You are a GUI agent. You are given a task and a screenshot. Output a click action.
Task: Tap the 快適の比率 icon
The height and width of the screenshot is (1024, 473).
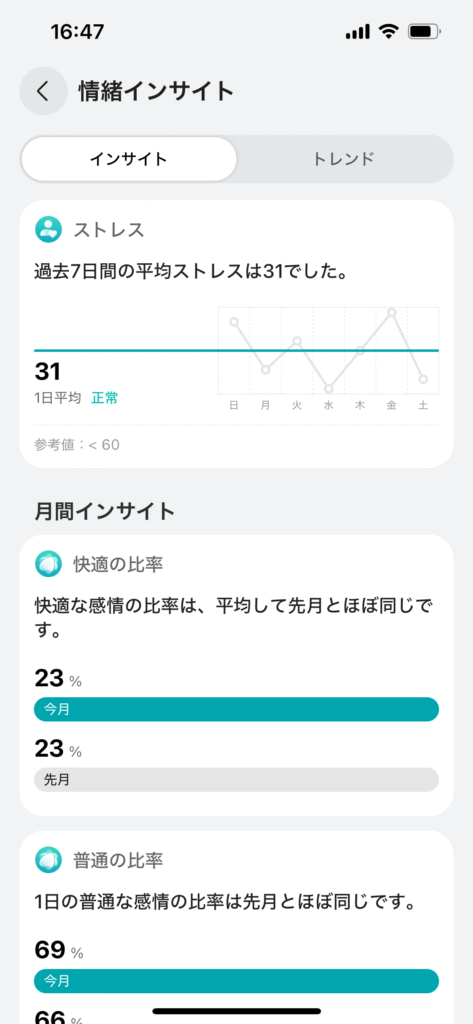click(48, 564)
